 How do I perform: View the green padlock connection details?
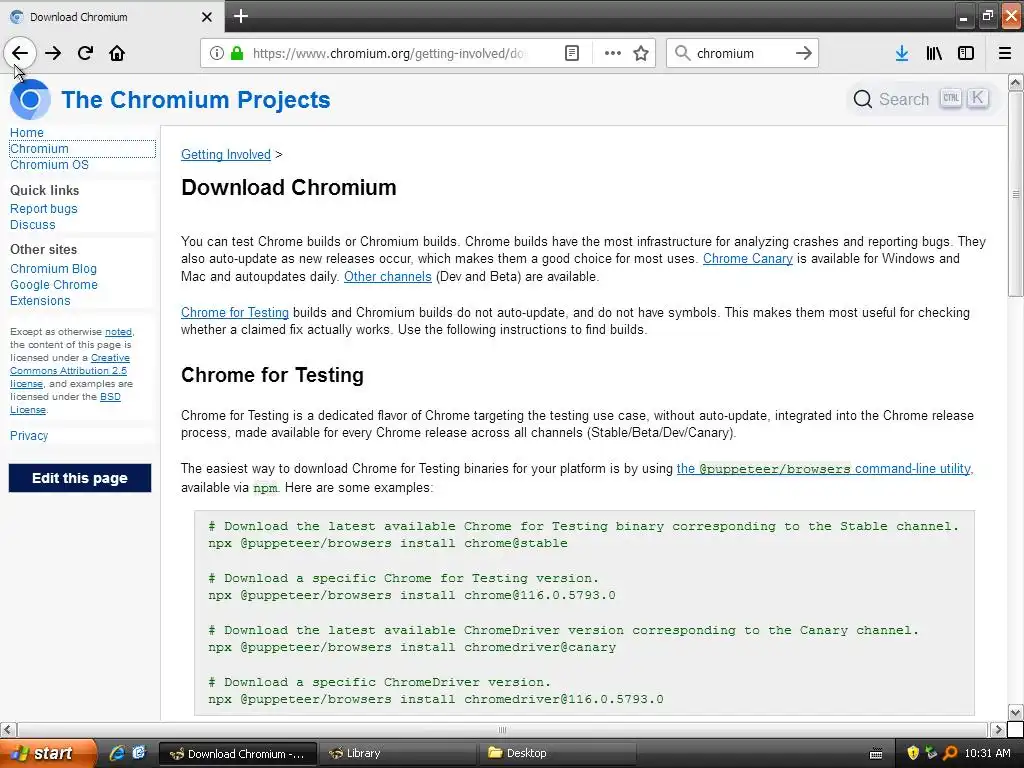(x=237, y=53)
